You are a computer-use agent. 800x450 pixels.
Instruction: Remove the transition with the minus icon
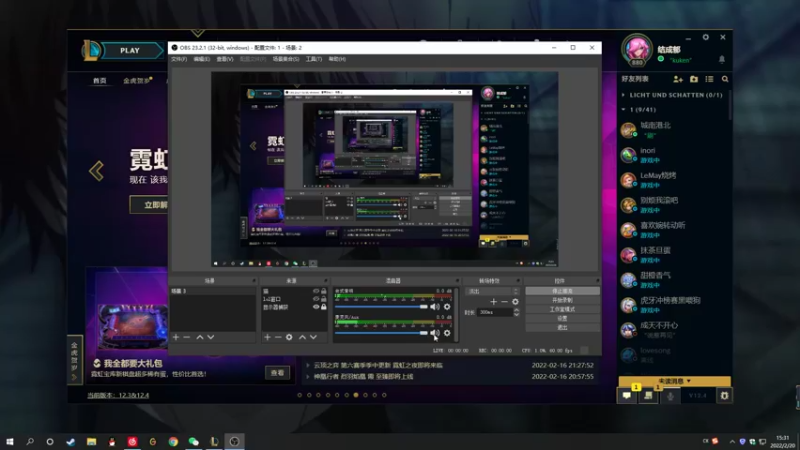tap(504, 302)
